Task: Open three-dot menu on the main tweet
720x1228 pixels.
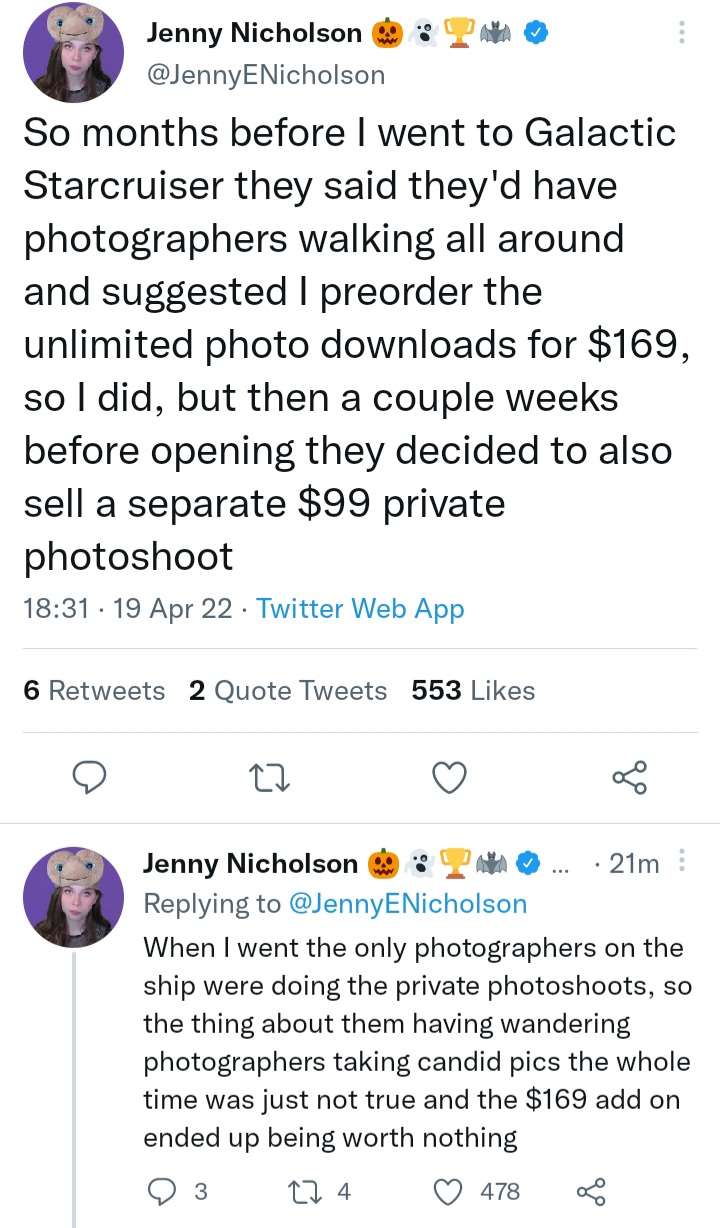Action: (682, 32)
